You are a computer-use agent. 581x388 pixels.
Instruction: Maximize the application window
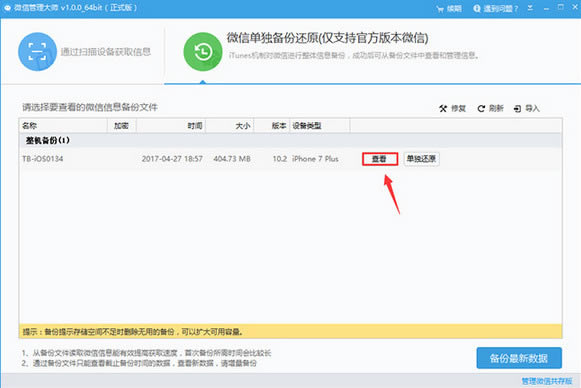[x=561, y=7]
